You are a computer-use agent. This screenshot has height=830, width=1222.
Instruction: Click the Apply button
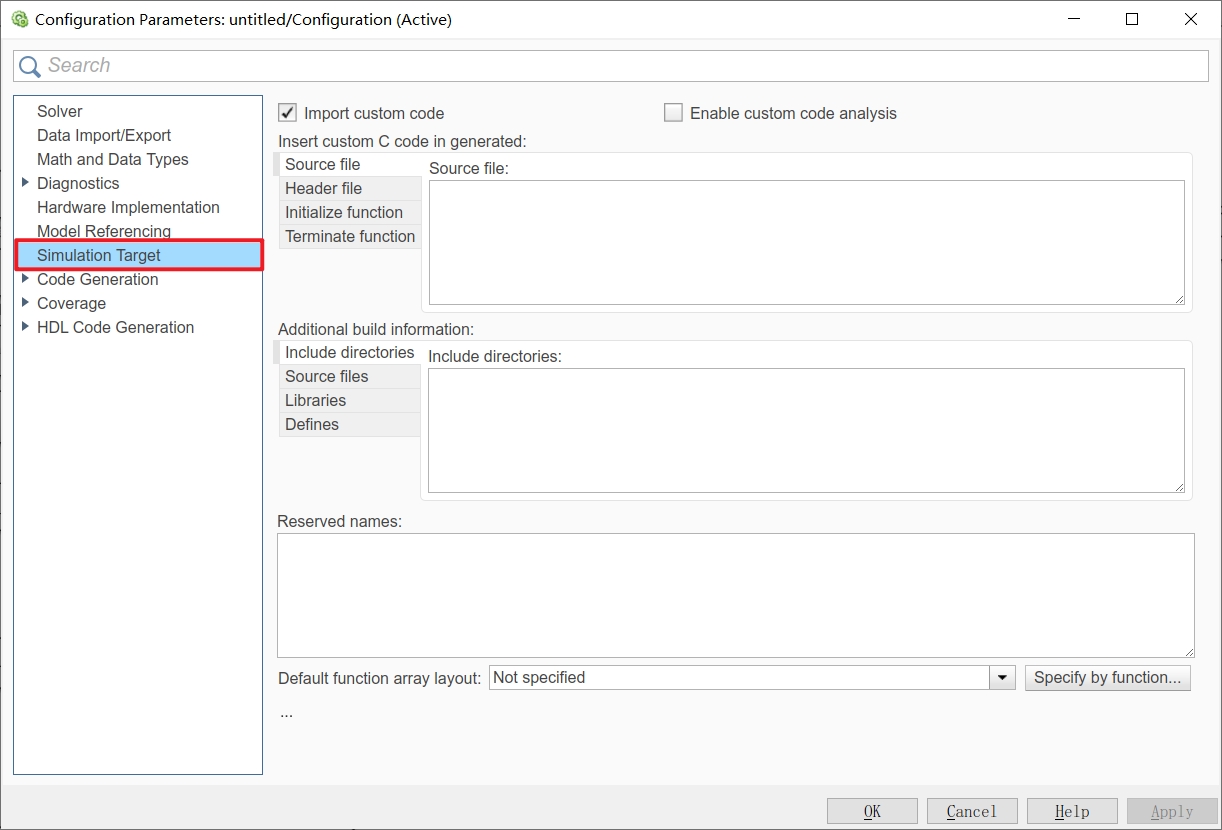coord(1171,810)
